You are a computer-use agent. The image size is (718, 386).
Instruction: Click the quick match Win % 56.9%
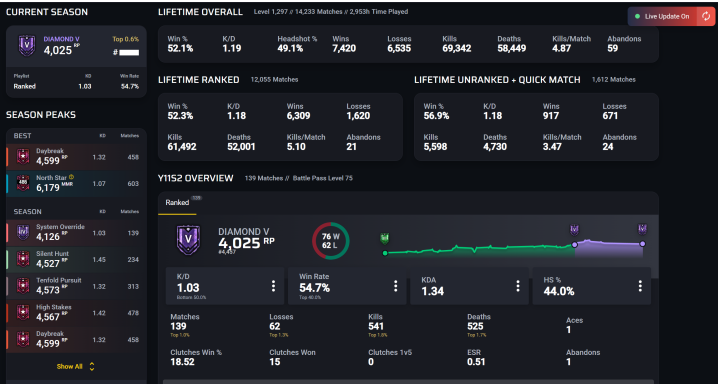click(x=436, y=111)
